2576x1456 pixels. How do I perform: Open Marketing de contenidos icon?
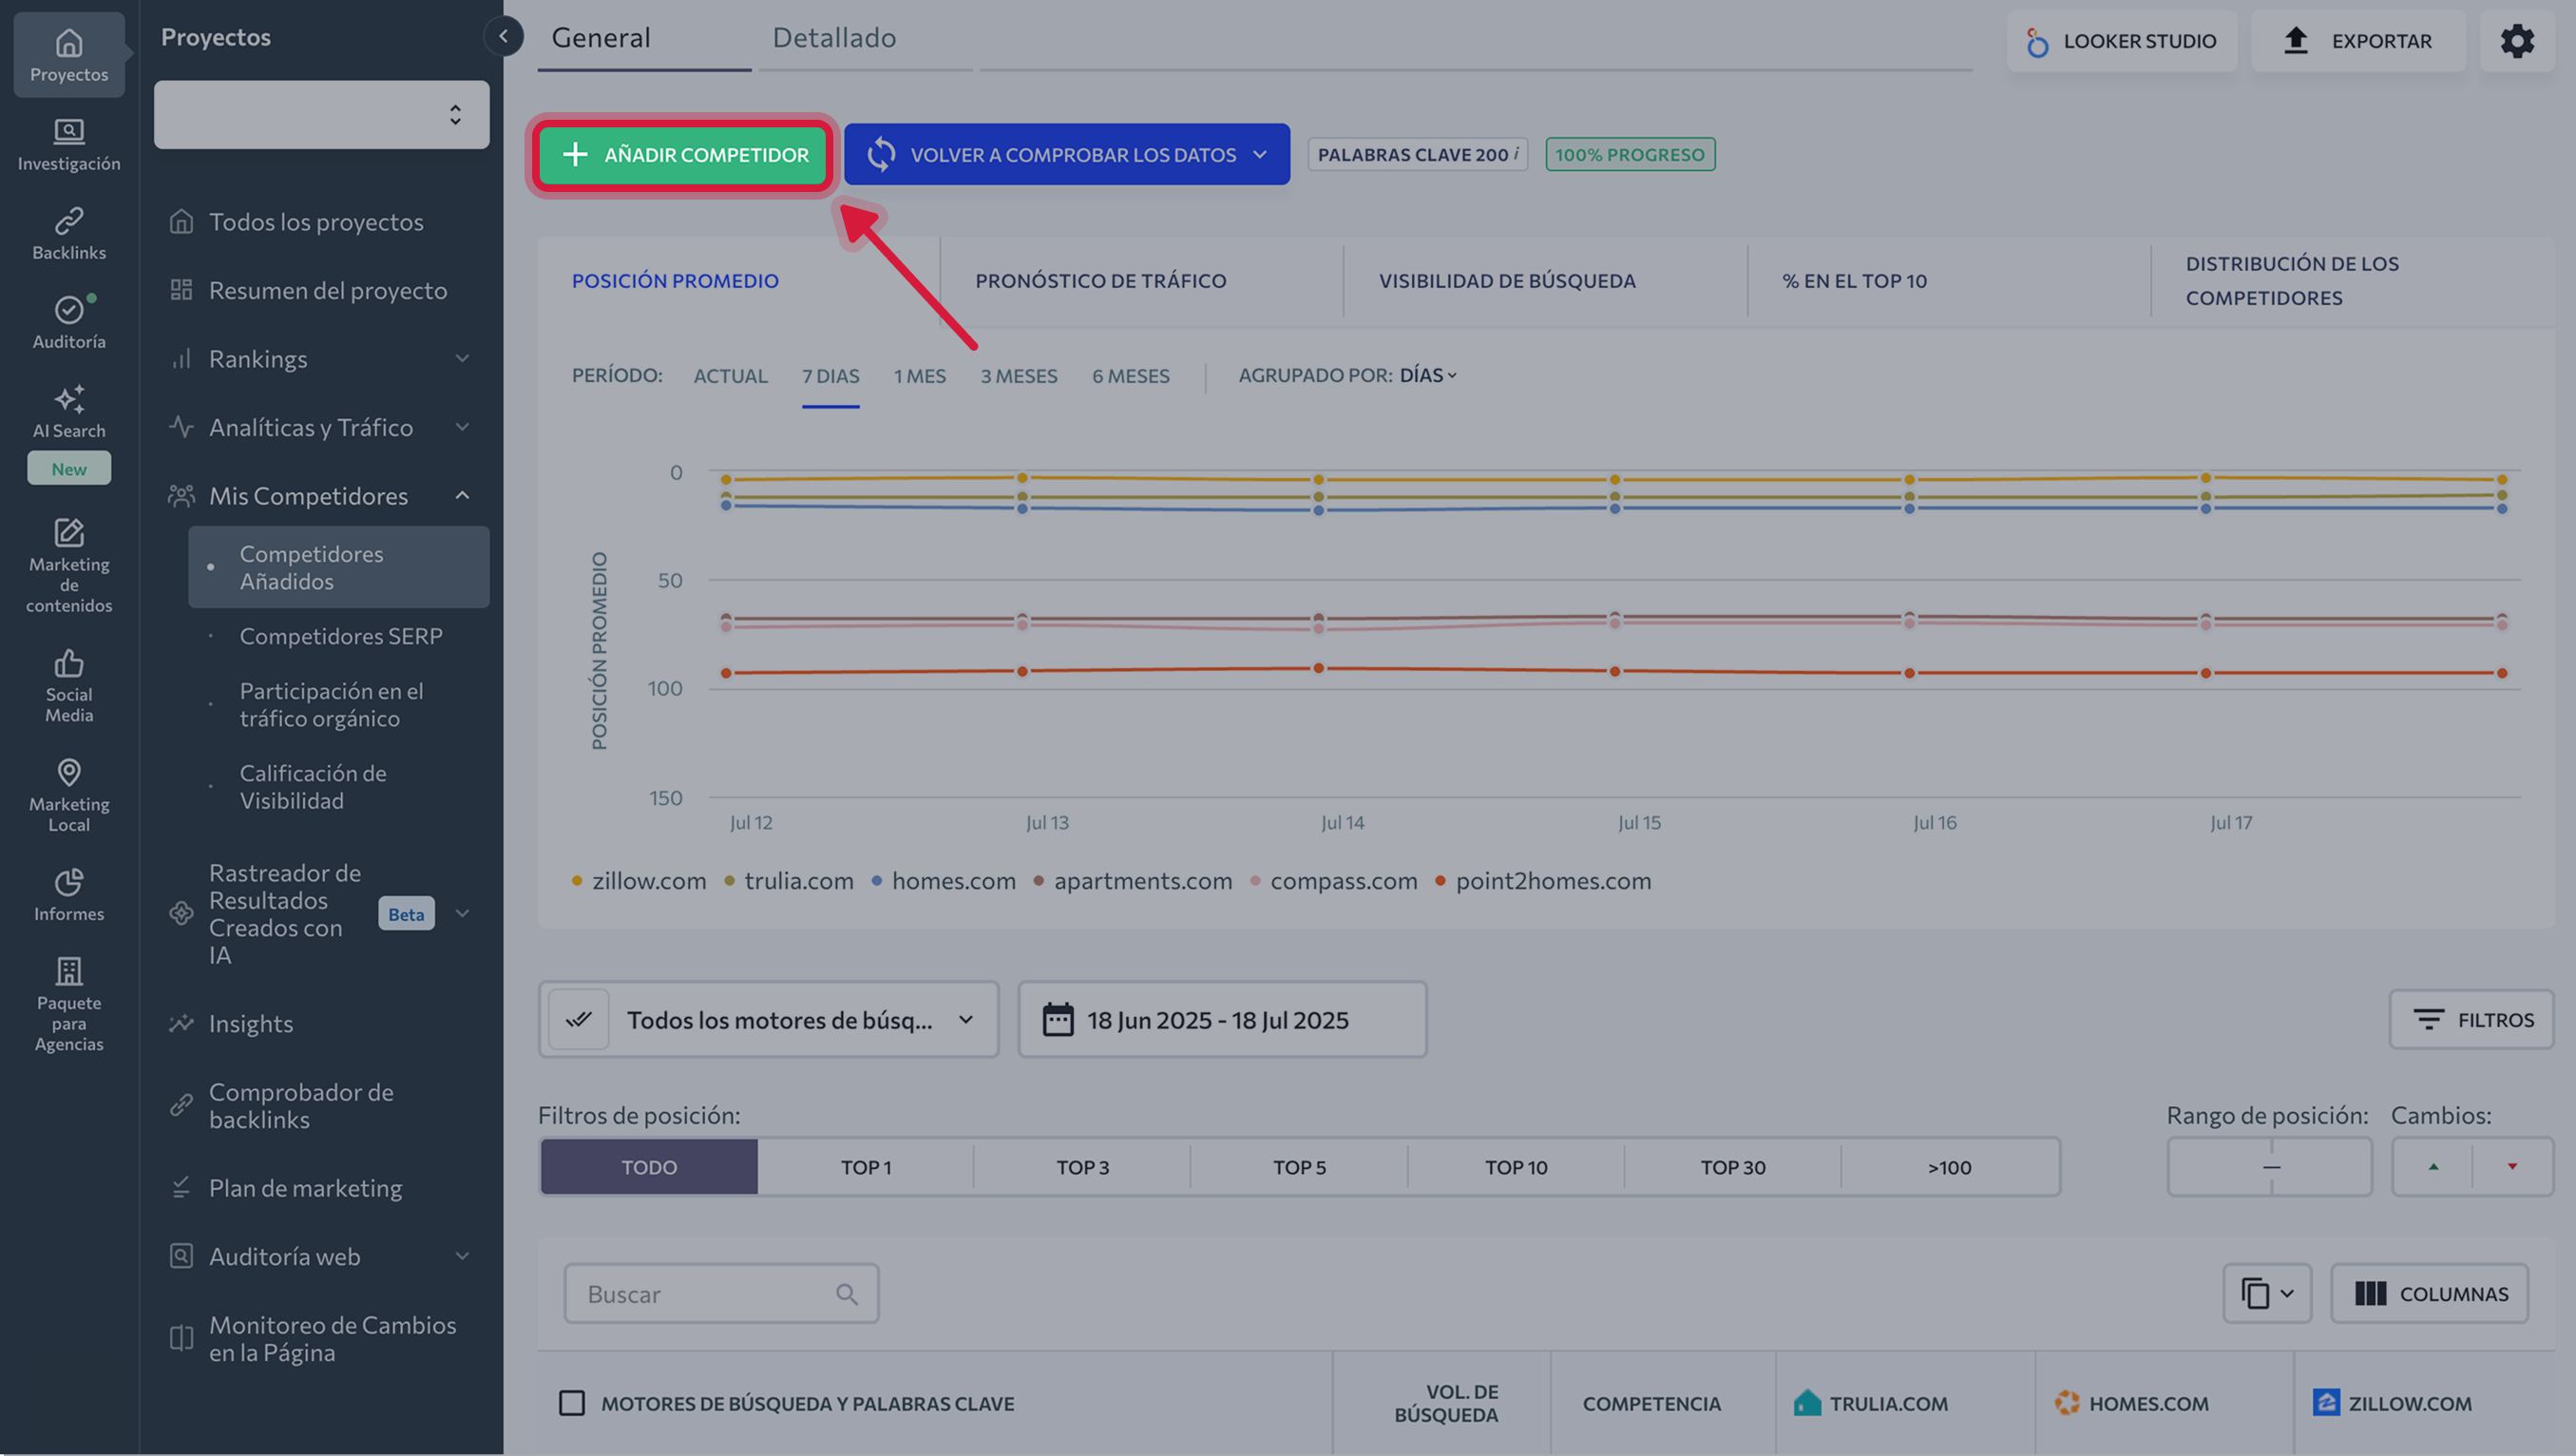(x=69, y=532)
